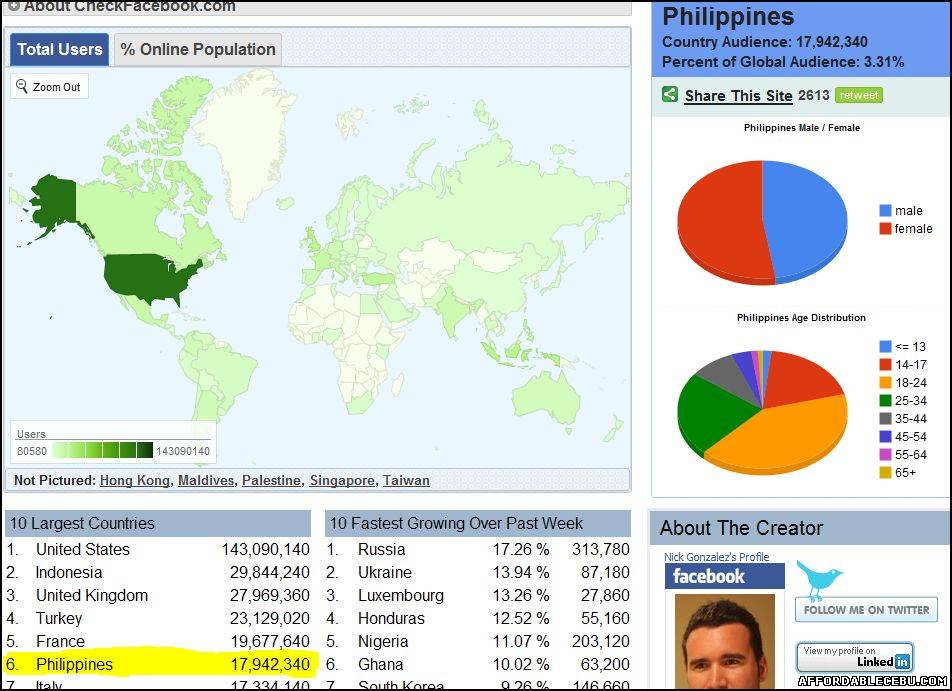Click the Users color scale legend bar
The width and height of the screenshot is (952, 691).
click(x=103, y=451)
